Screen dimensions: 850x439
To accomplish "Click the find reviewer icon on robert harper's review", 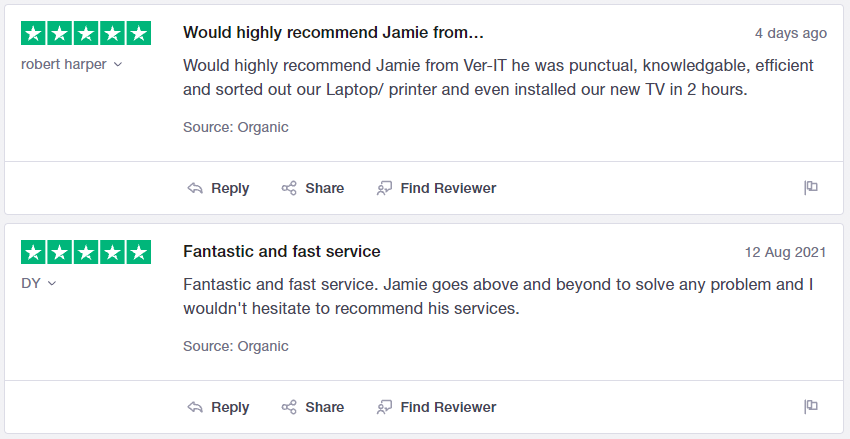I will [384, 188].
